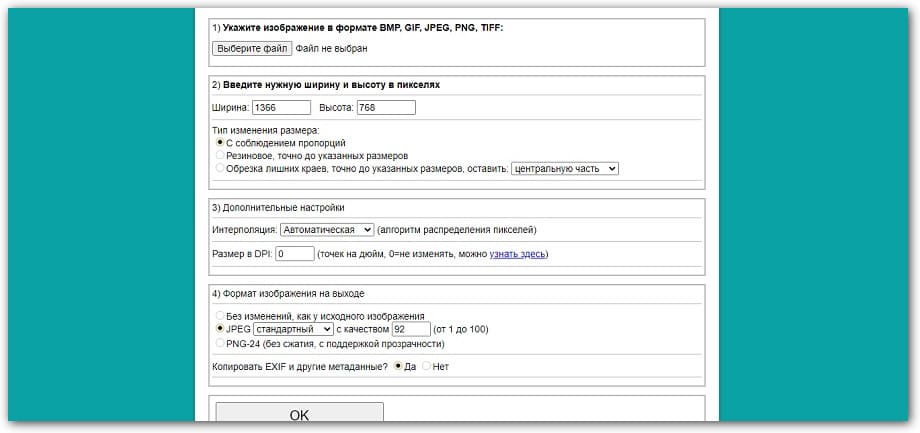920x433 pixels.
Task: Select the JPEG output format radio
Action: [x=221, y=328]
